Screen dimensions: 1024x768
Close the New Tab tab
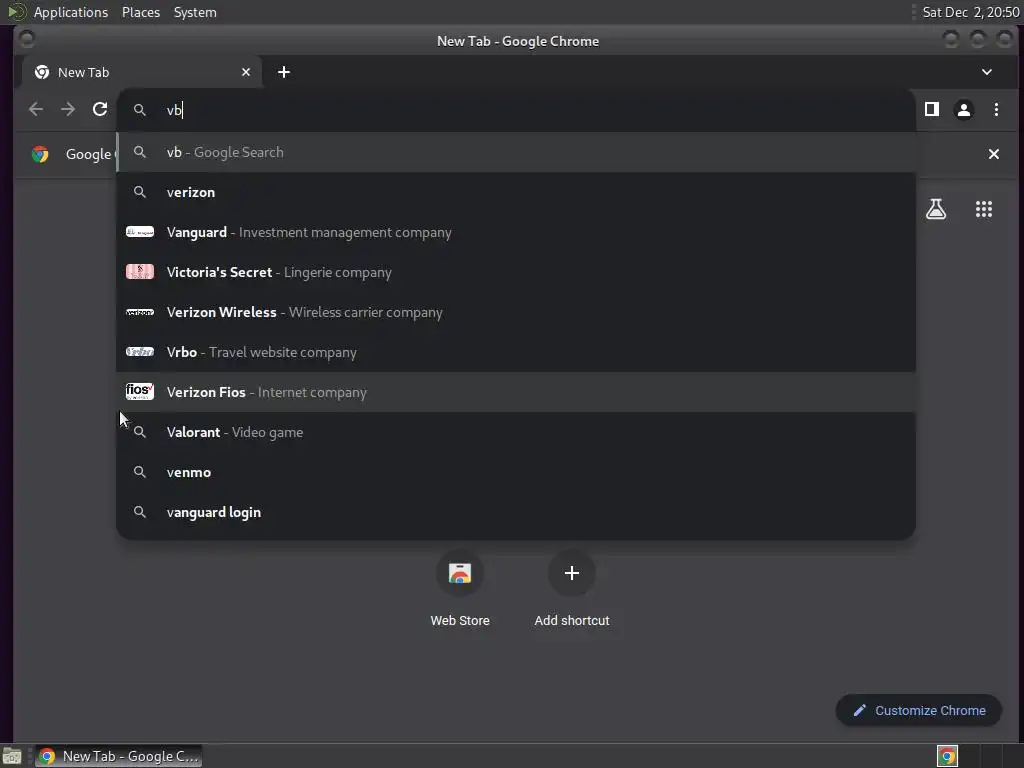(246, 72)
